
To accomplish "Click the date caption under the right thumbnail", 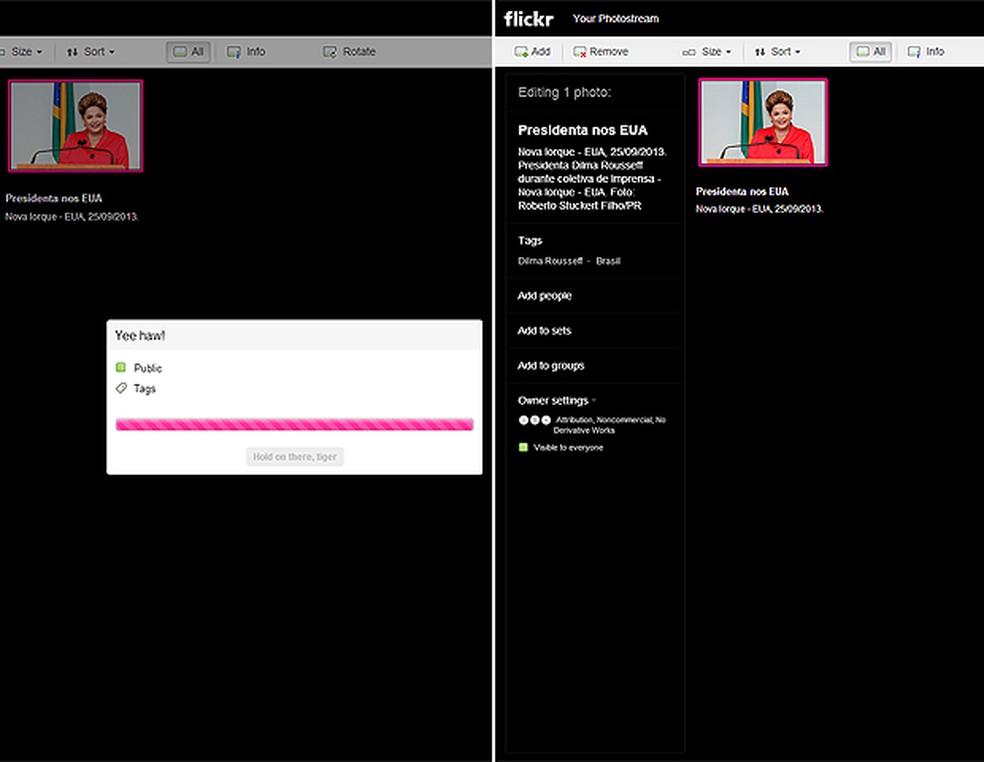I will tap(759, 209).
